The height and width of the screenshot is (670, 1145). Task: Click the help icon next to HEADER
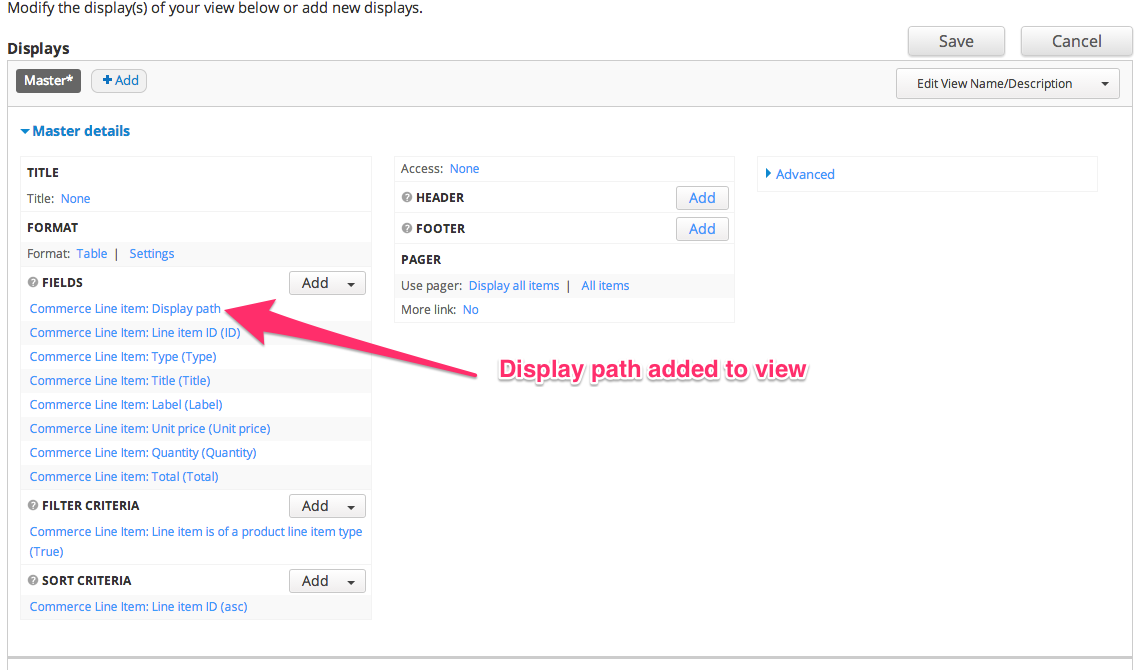click(404, 197)
